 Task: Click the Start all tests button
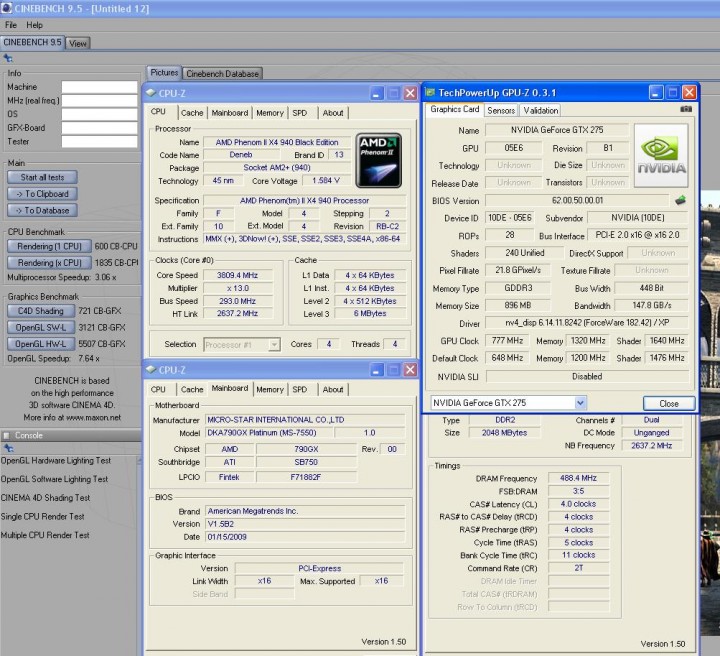tap(42, 177)
